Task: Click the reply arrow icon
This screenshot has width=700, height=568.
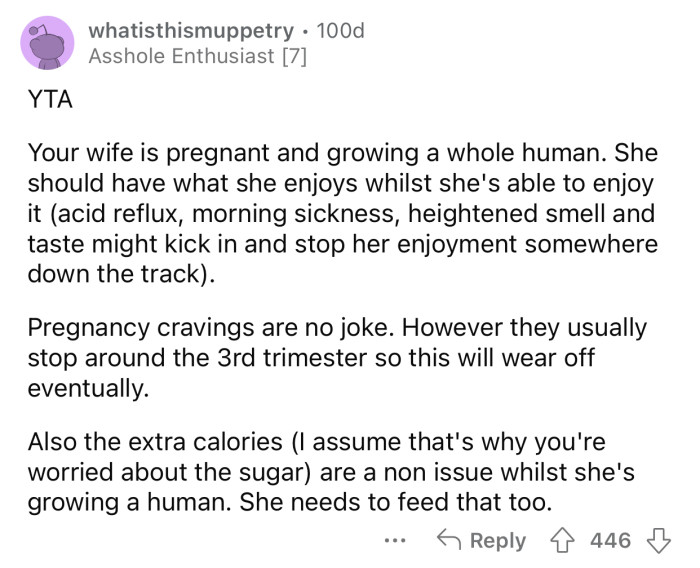Action: (x=448, y=540)
